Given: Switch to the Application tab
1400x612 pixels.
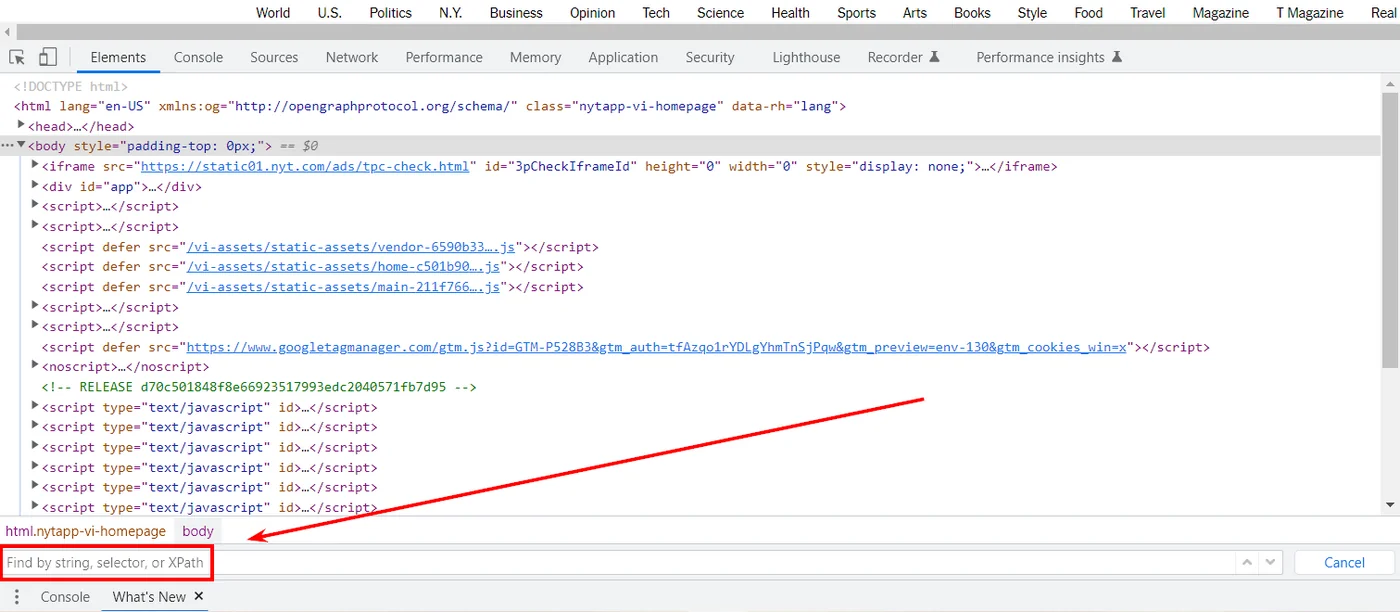Looking at the screenshot, I should [623, 57].
